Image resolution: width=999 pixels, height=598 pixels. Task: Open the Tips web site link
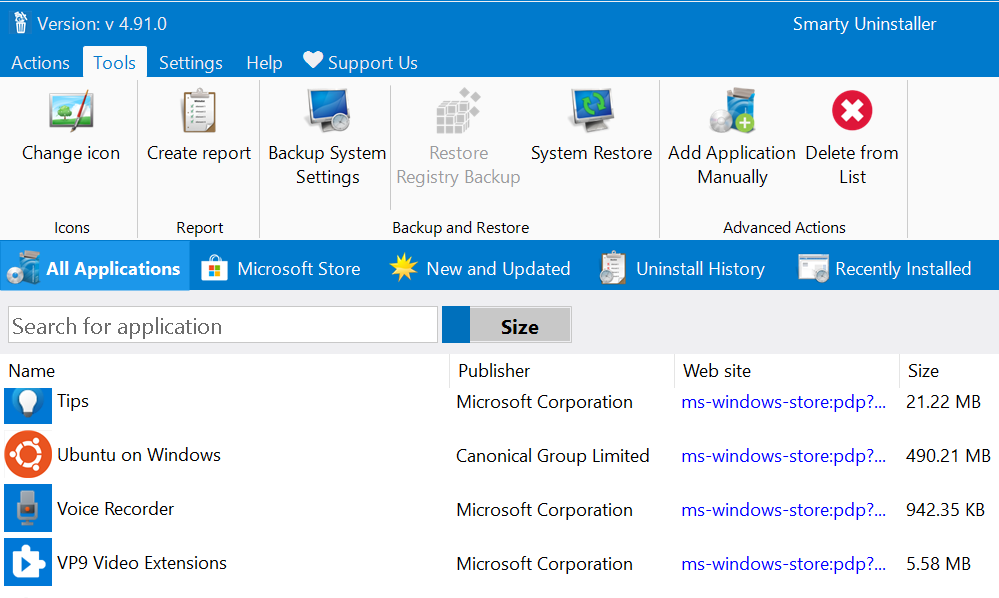click(783, 402)
